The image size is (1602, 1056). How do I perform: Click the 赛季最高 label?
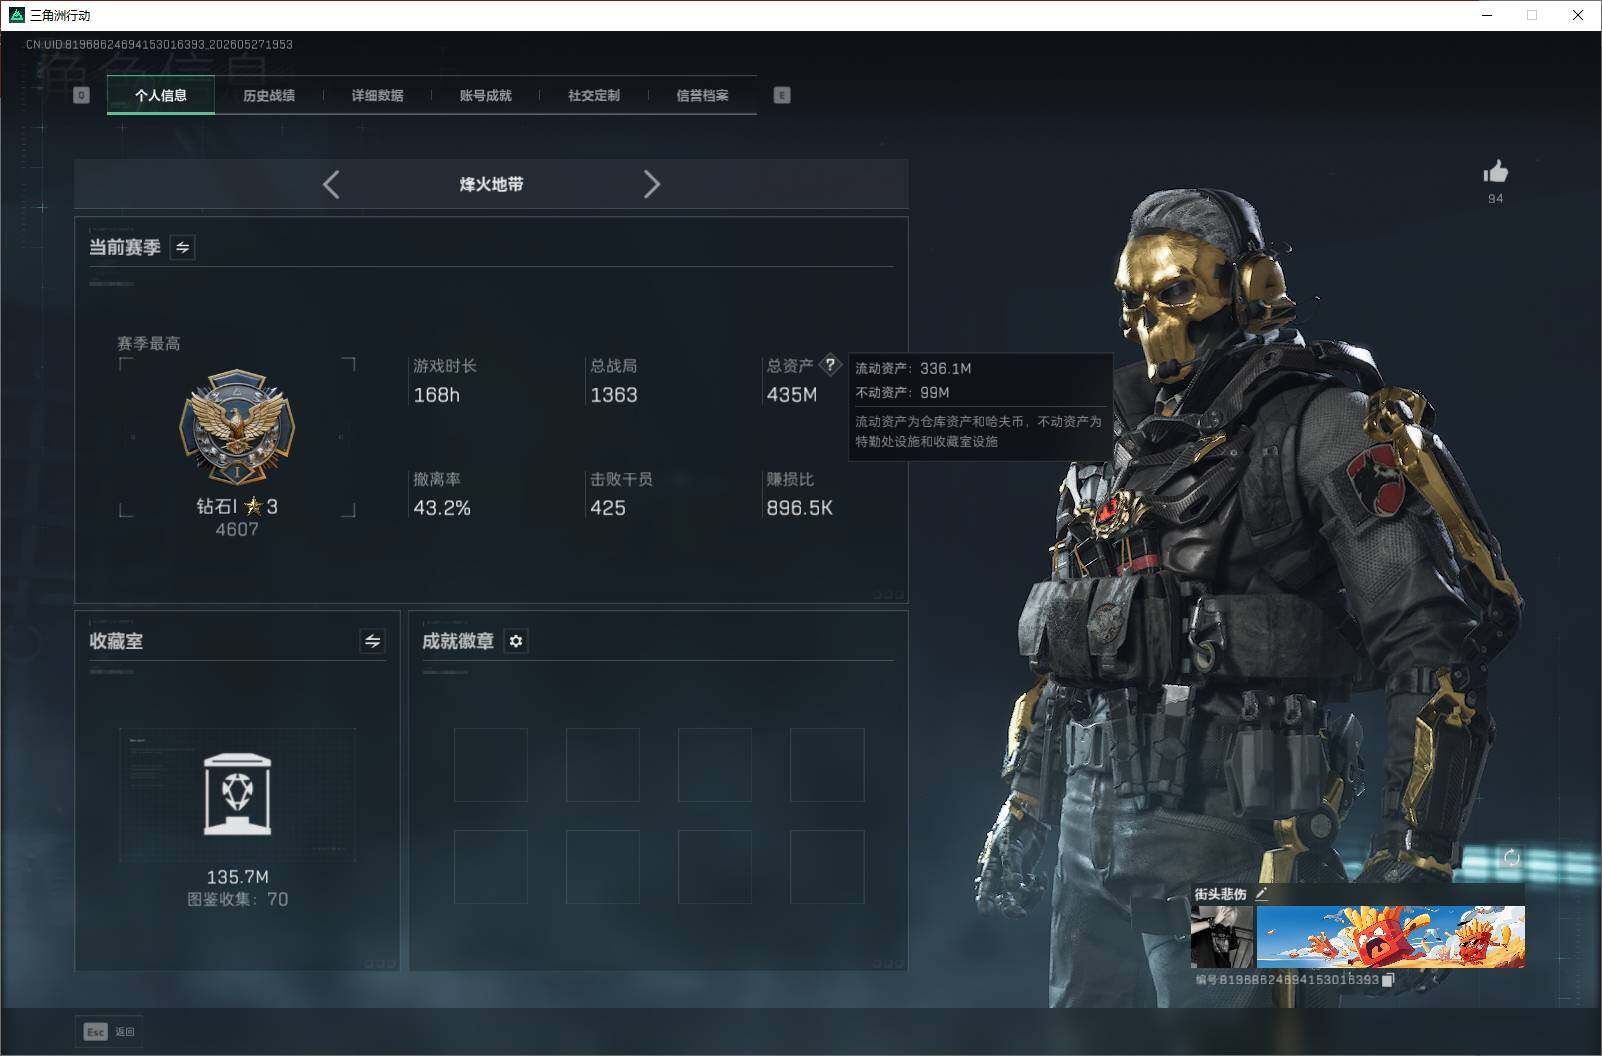(x=149, y=343)
